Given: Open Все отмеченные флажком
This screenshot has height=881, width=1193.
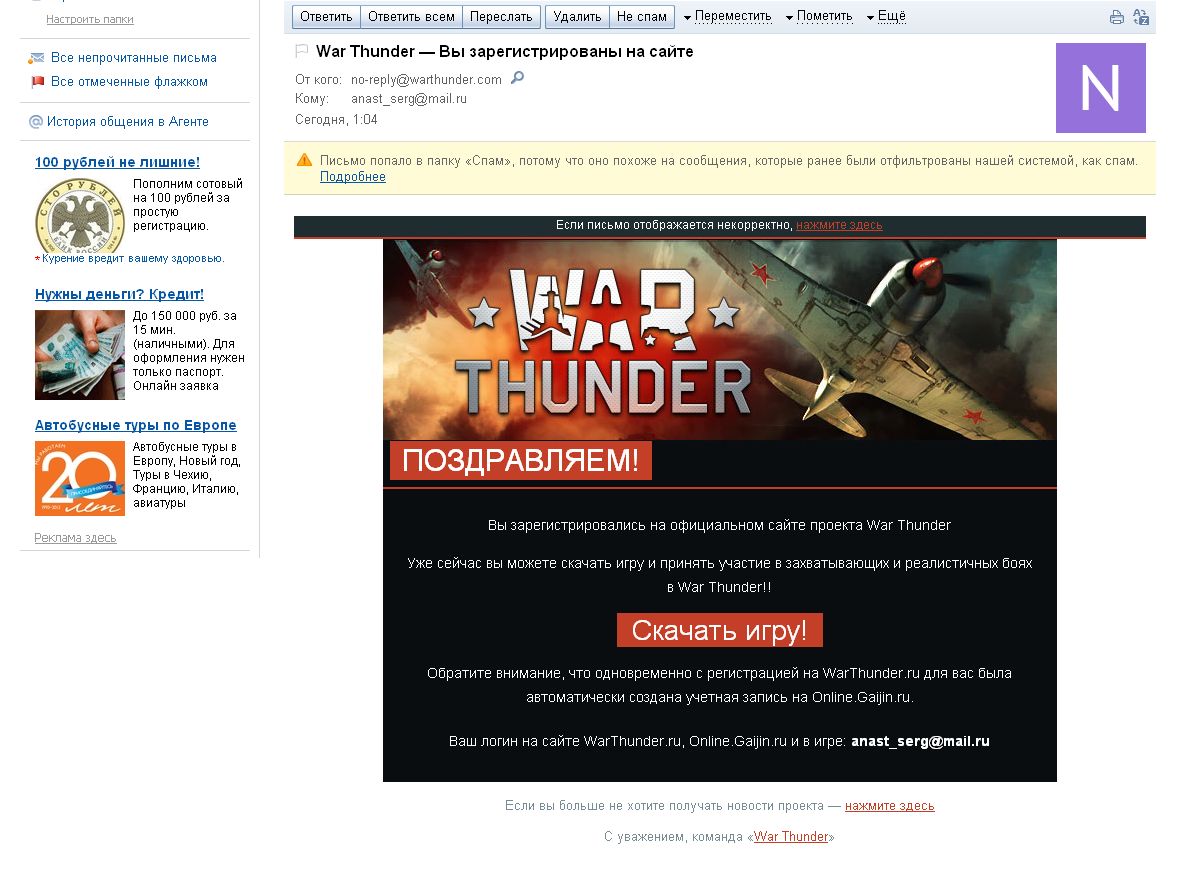Looking at the screenshot, I should point(129,81).
